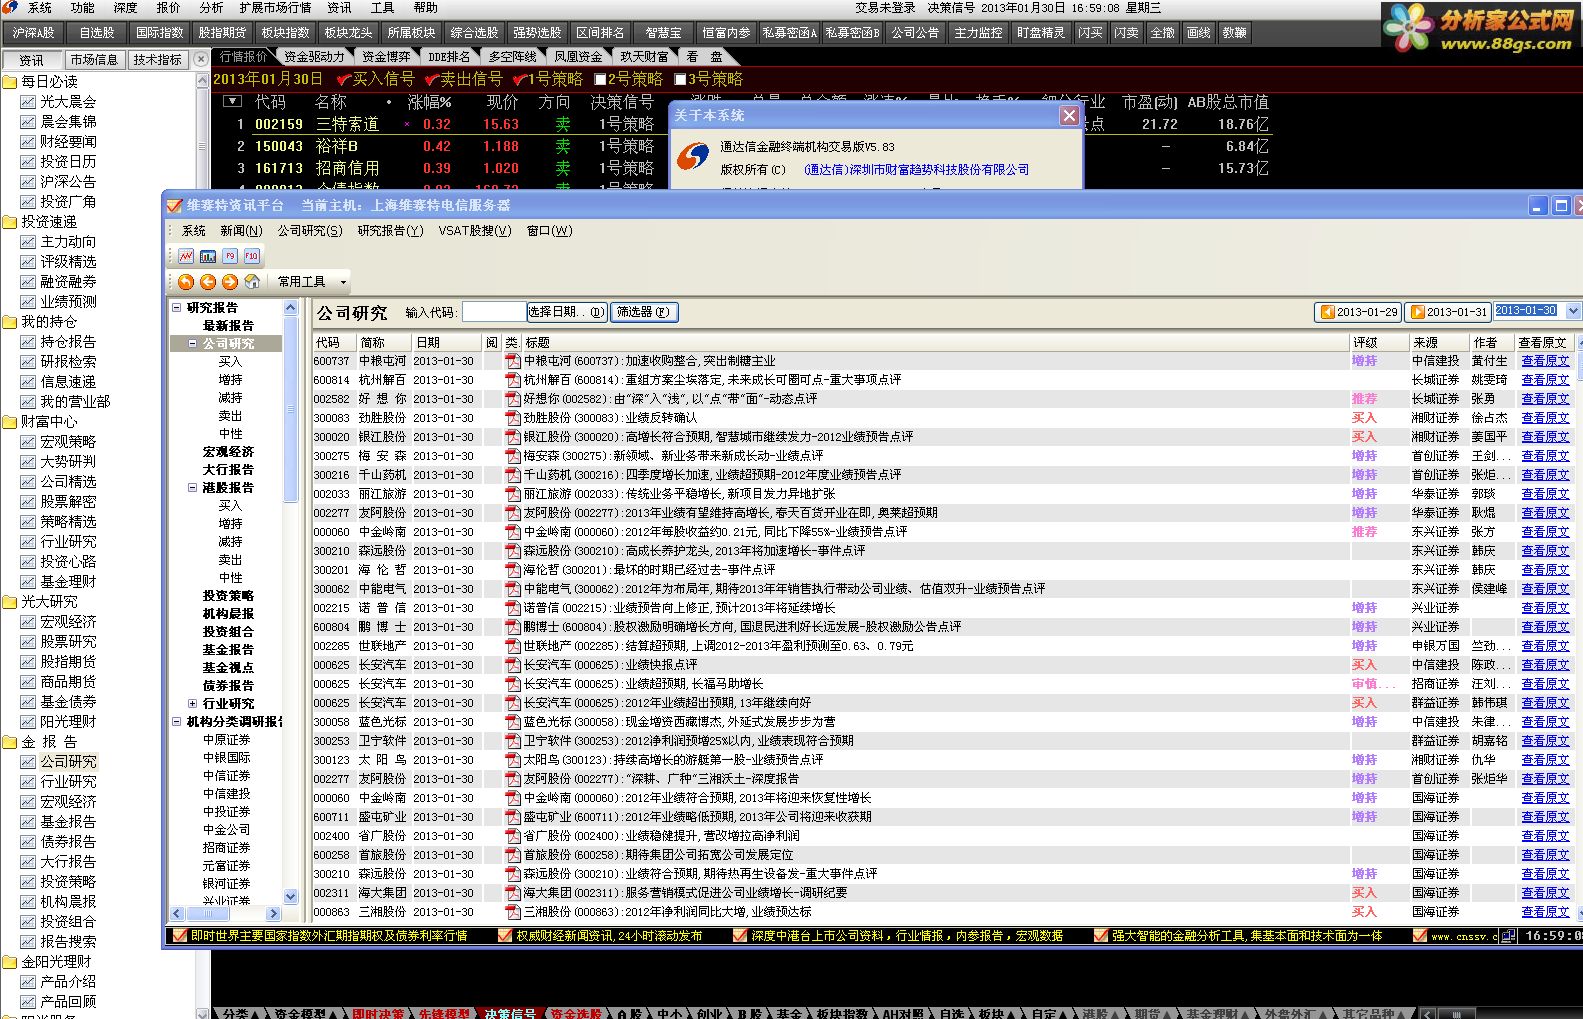The image size is (1583, 1019).
Task: Collapse the 公司研究 tree node
Action: click(193, 344)
